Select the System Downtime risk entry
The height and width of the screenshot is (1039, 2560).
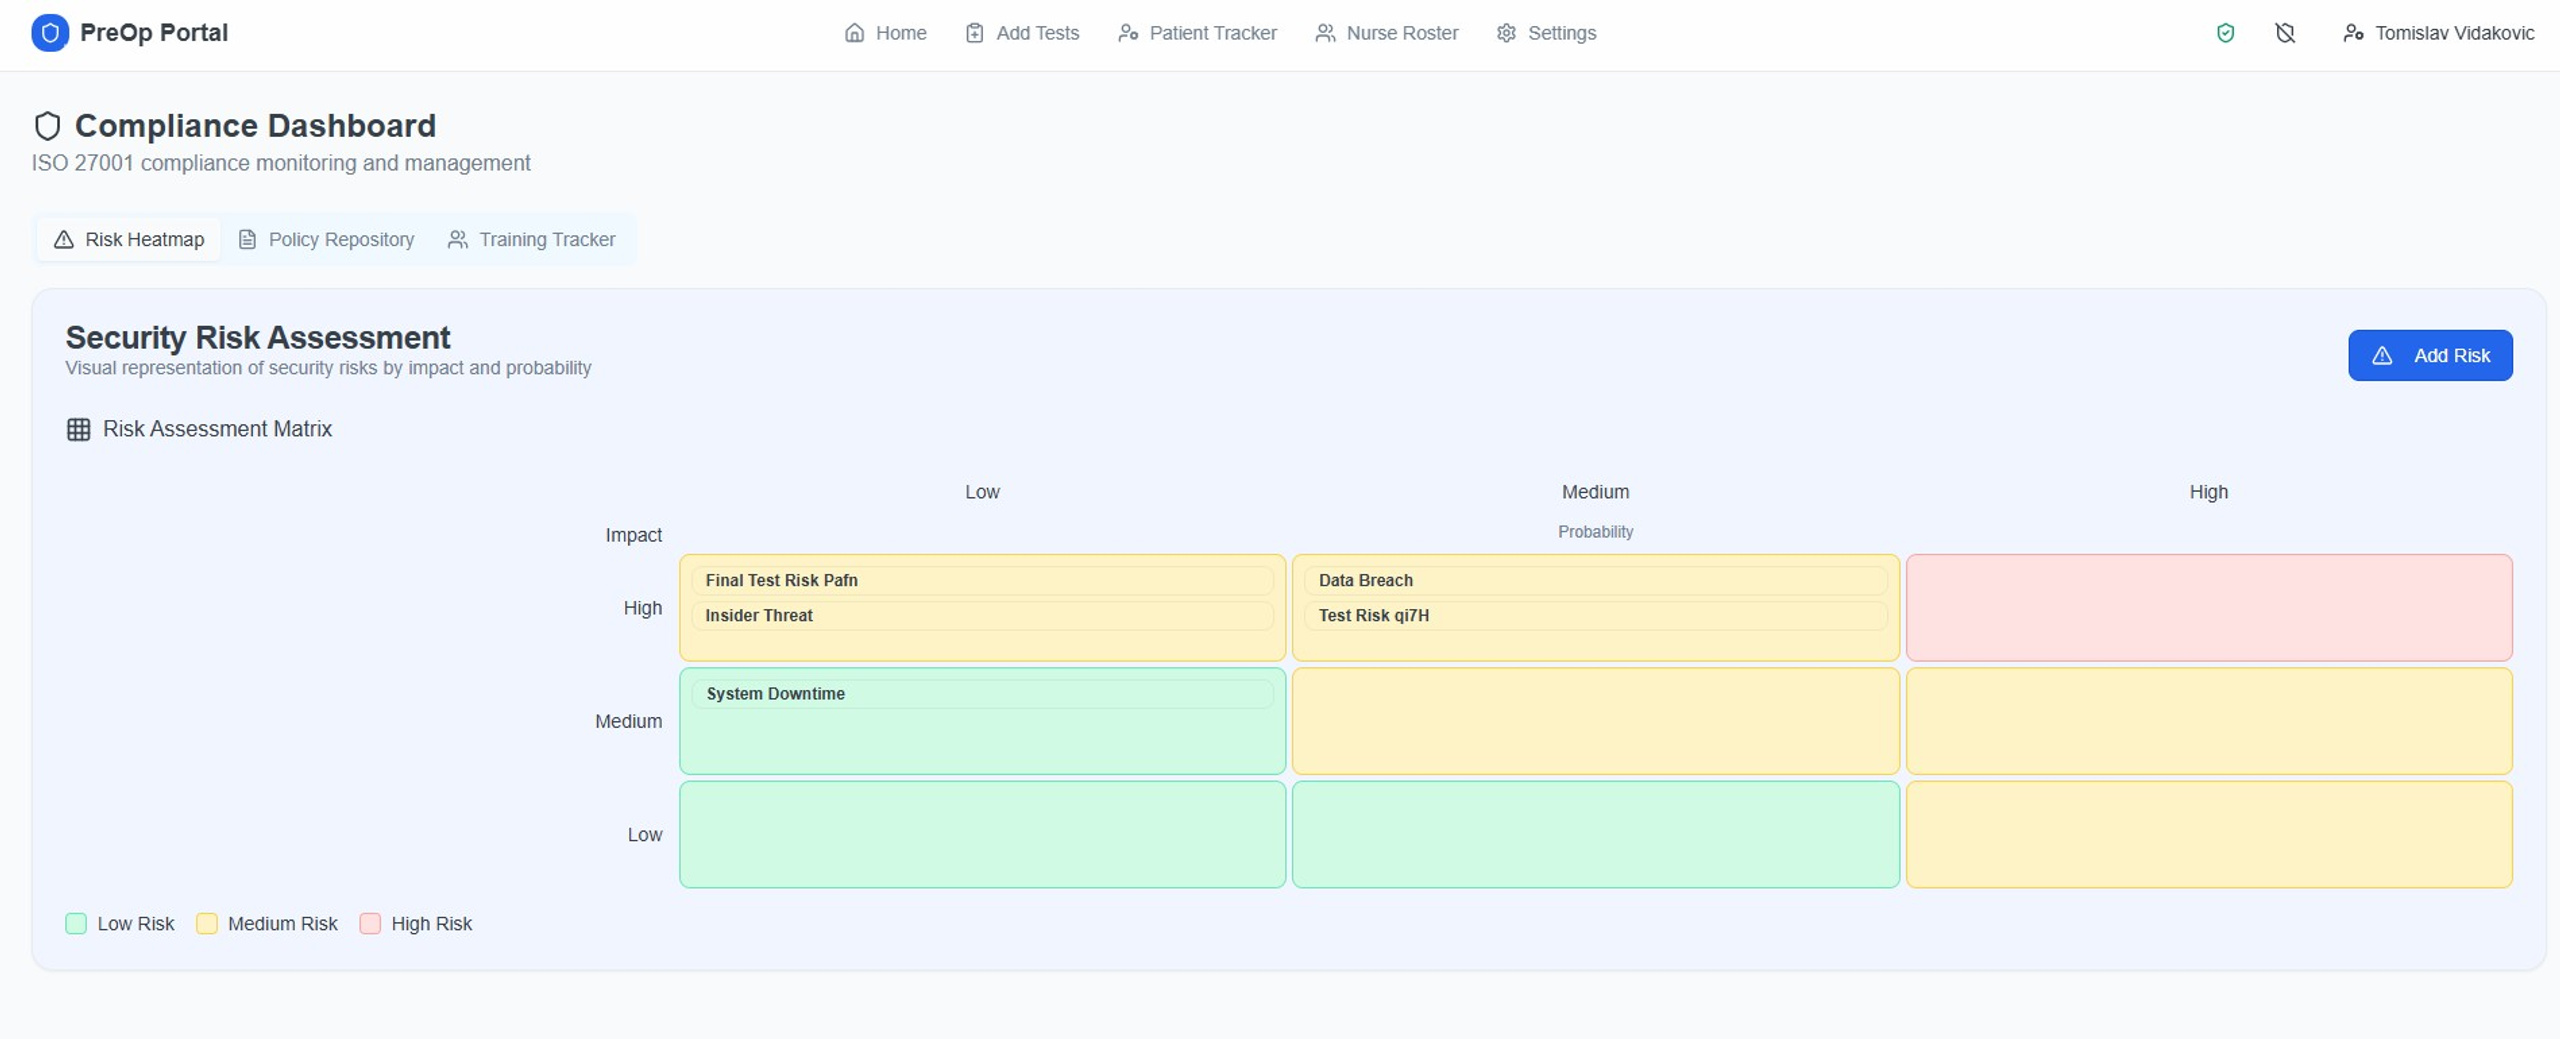point(982,693)
